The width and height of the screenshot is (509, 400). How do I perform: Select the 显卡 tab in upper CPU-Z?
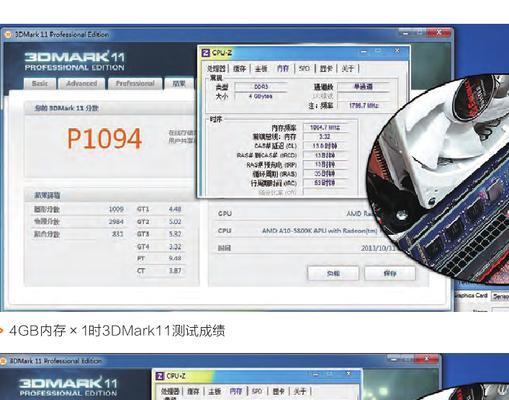tap(326, 69)
